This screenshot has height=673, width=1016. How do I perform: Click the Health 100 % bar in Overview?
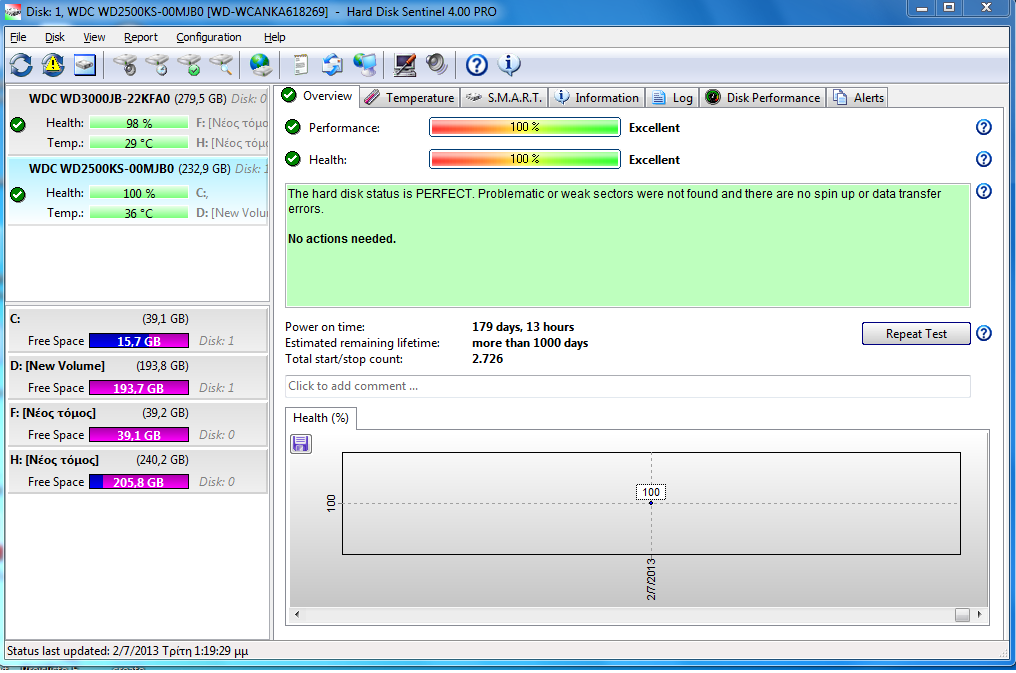(x=525, y=159)
